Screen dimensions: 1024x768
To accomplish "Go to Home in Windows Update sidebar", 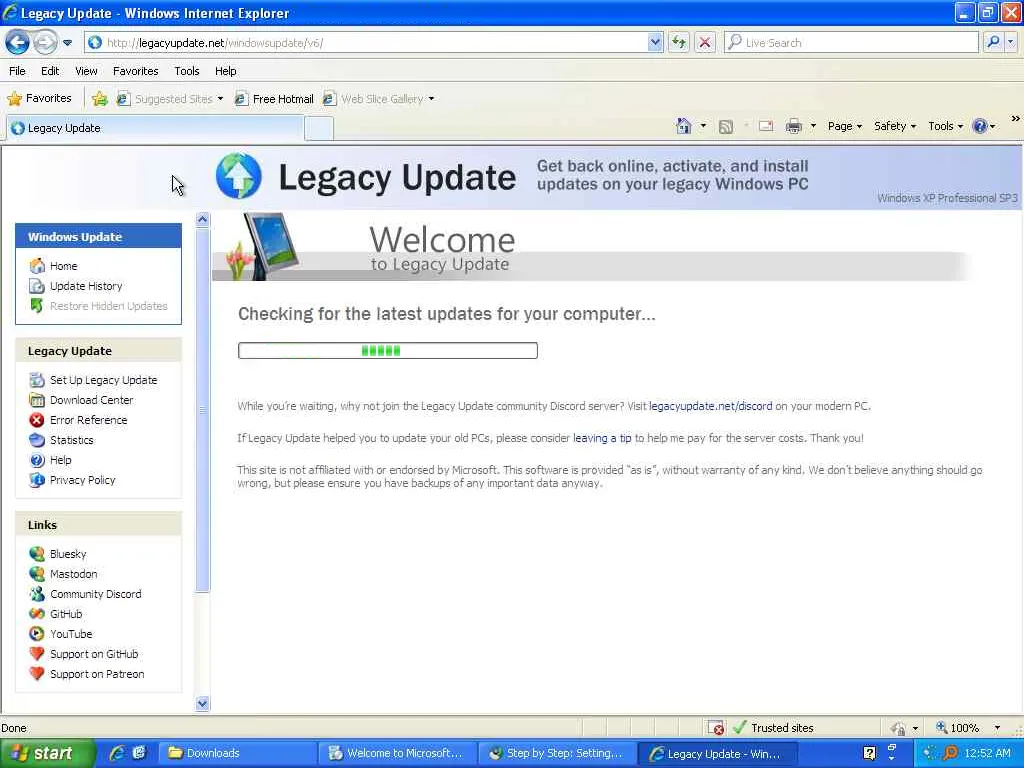I will point(63,266).
